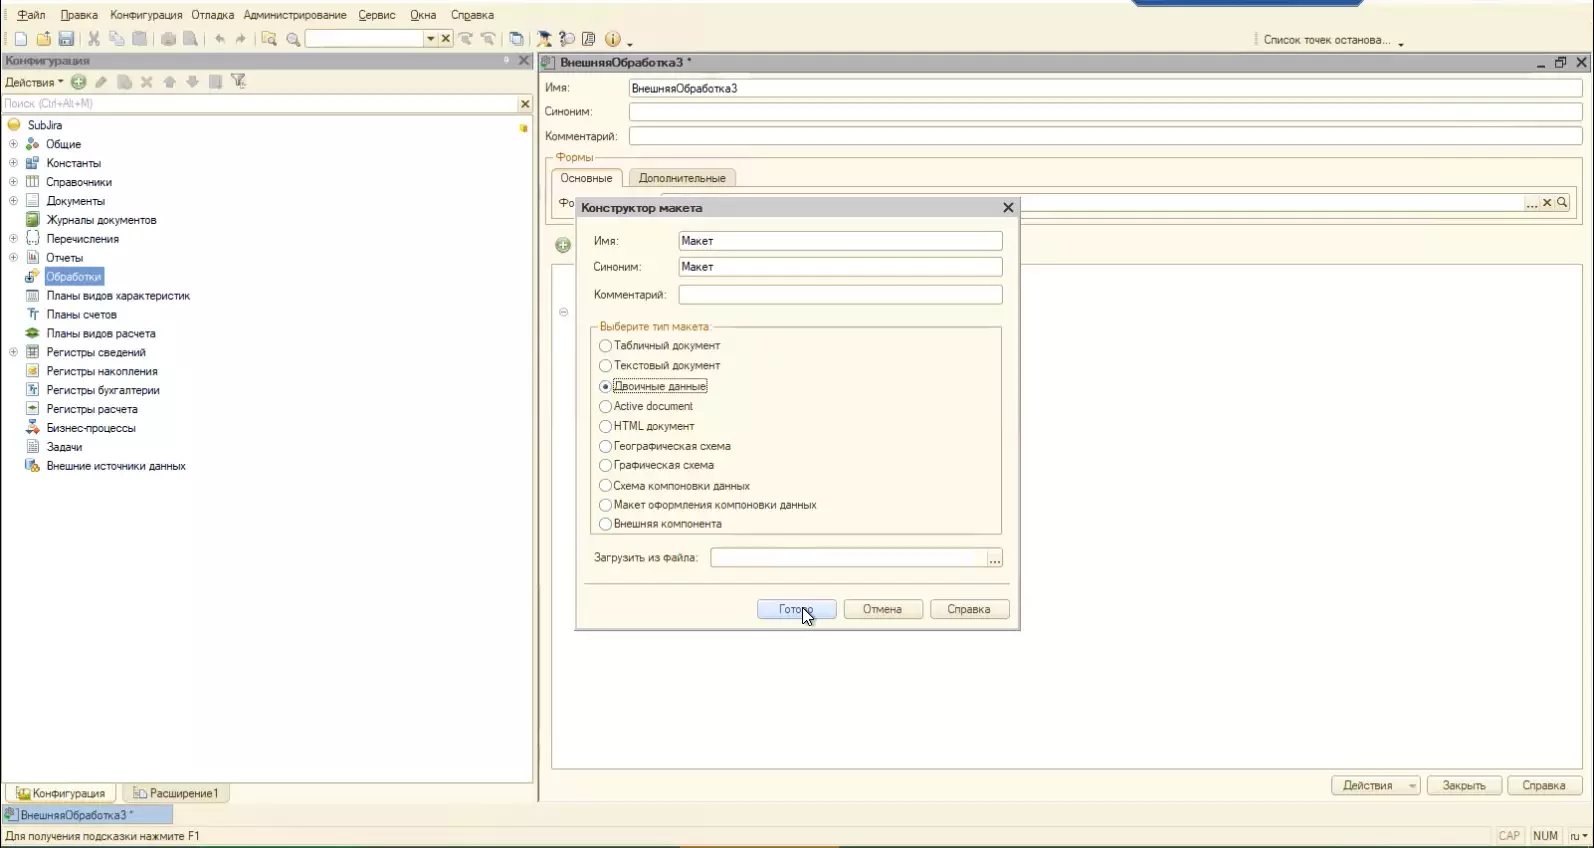Open the Действия dropdown in Configuration panel

[x=34, y=82]
